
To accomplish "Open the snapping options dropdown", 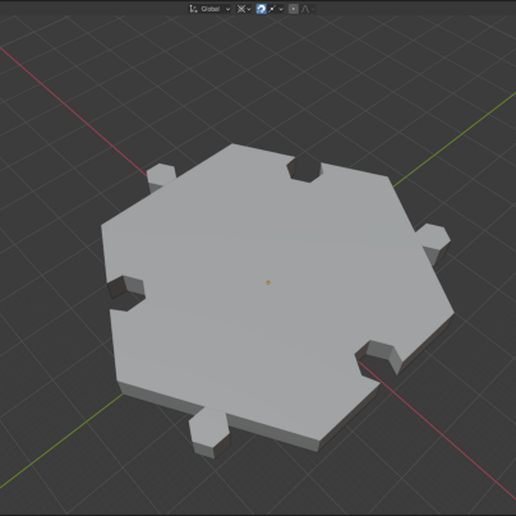I will click(276, 9).
